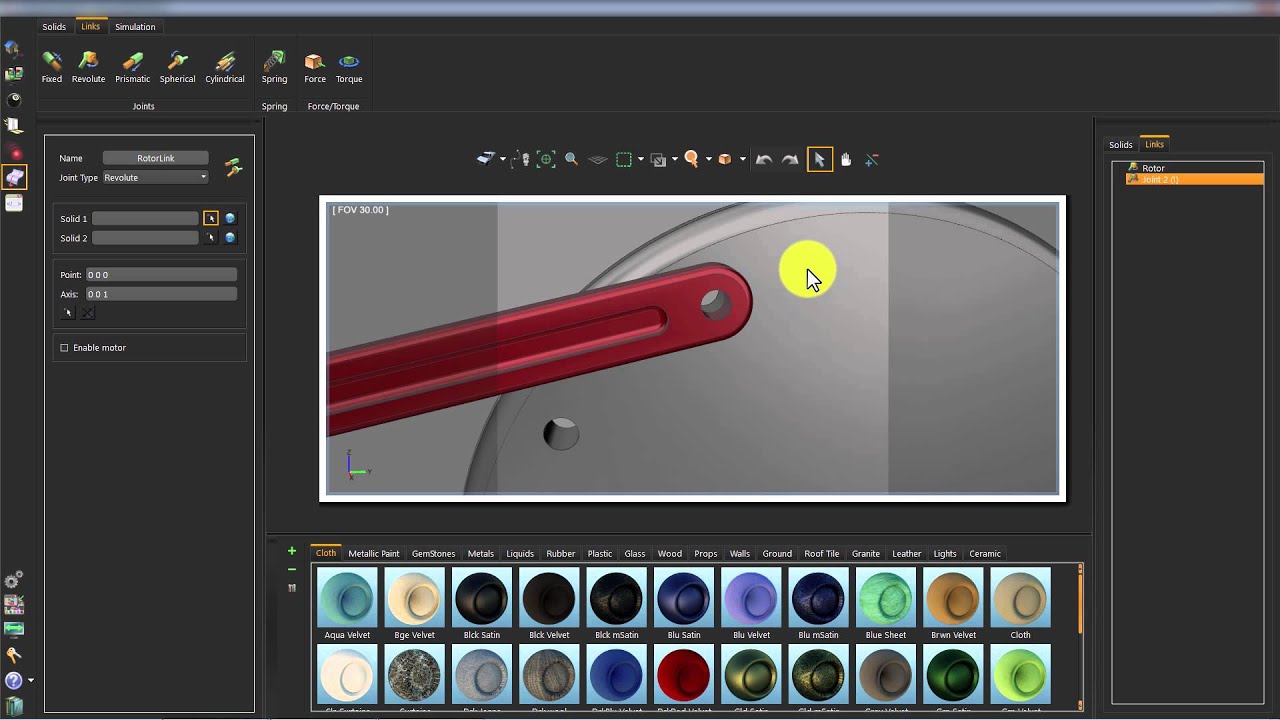
Task: Click the Axis field with 0 0 1
Action: [x=161, y=295]
